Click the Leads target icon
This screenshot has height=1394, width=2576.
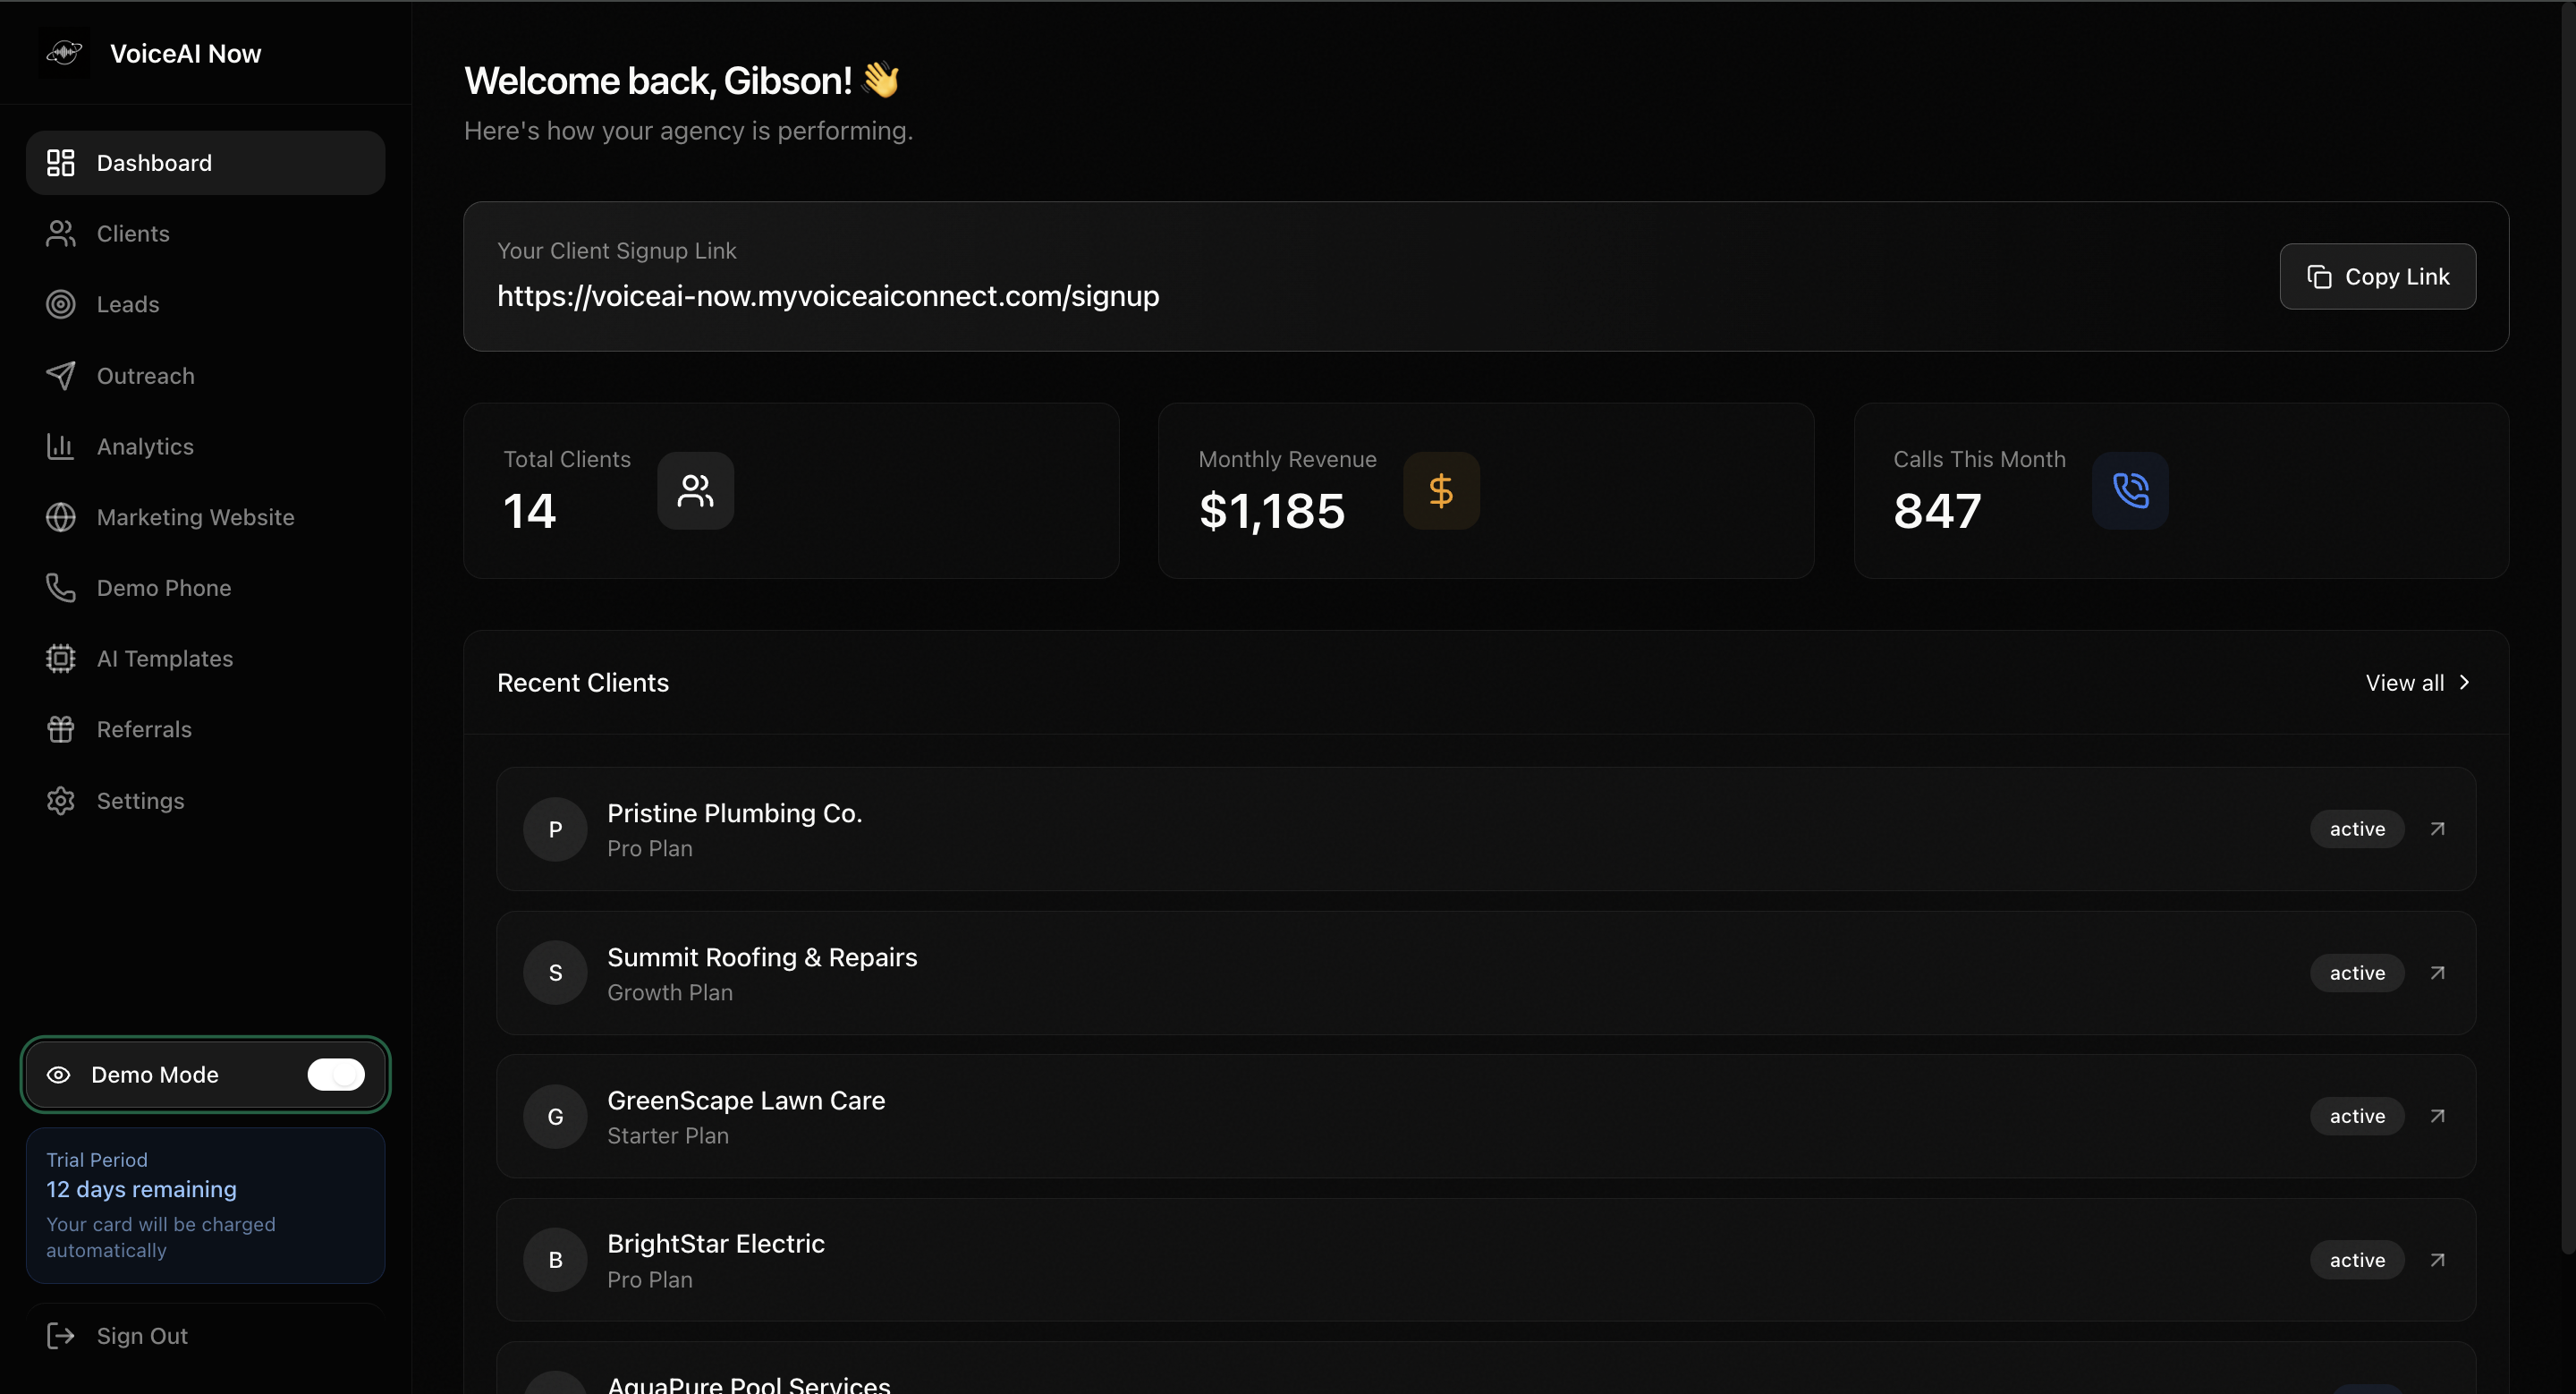point(60,304)
